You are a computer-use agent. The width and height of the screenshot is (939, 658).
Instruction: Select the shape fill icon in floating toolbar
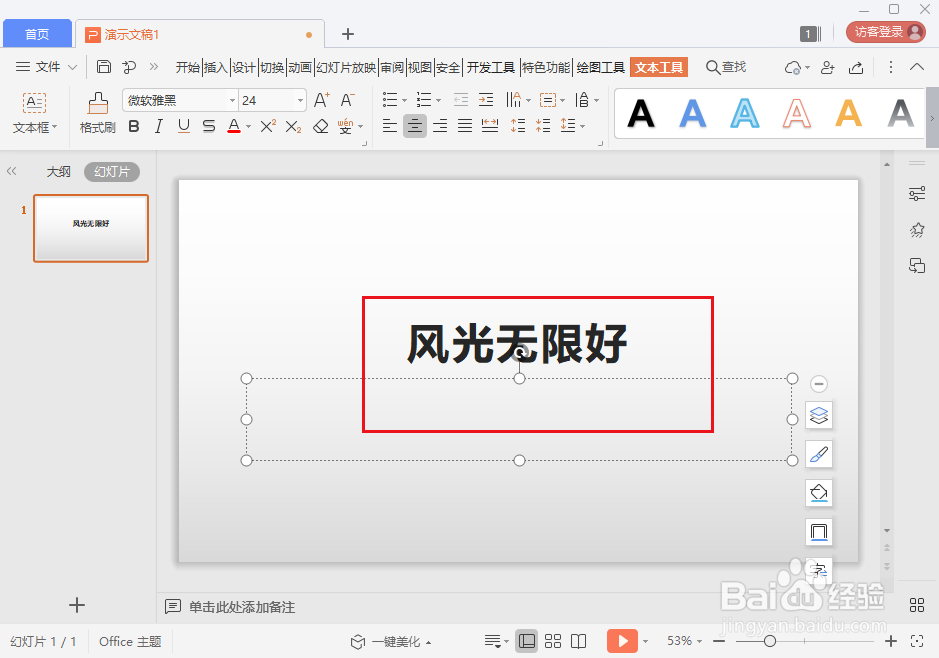pos(819,493)
